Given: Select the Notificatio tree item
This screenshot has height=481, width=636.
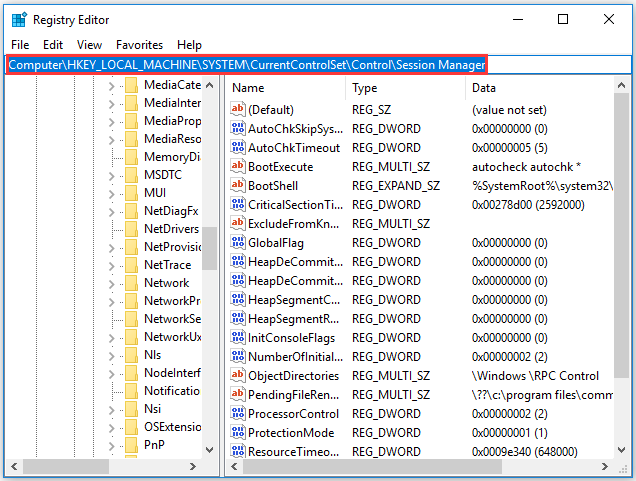Looking at the screenshot, I should (x=172, y=391).
